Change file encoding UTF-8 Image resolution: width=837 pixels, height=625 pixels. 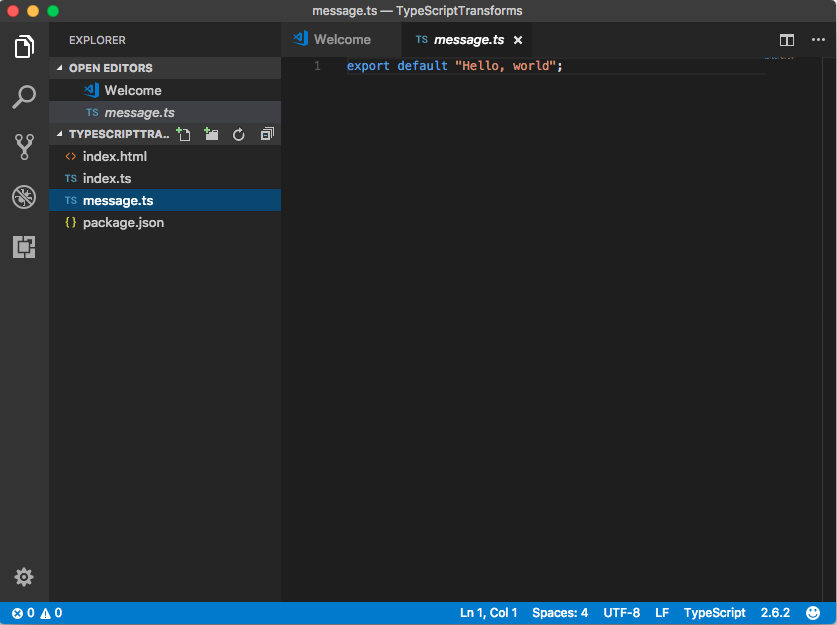pyautogui.click(x=621, y=613)
